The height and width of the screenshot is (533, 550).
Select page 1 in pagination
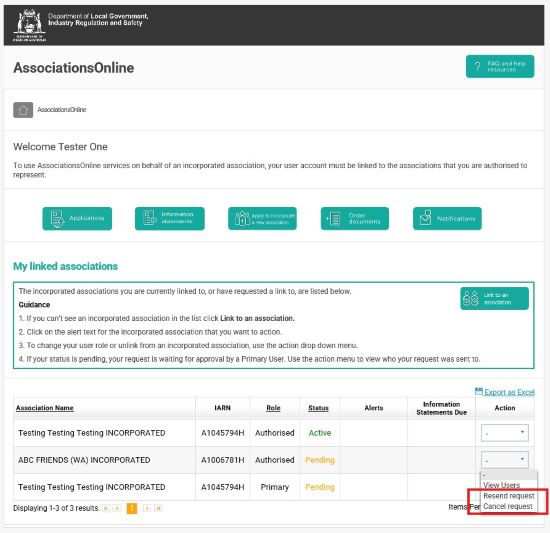[x=132, y=508]
